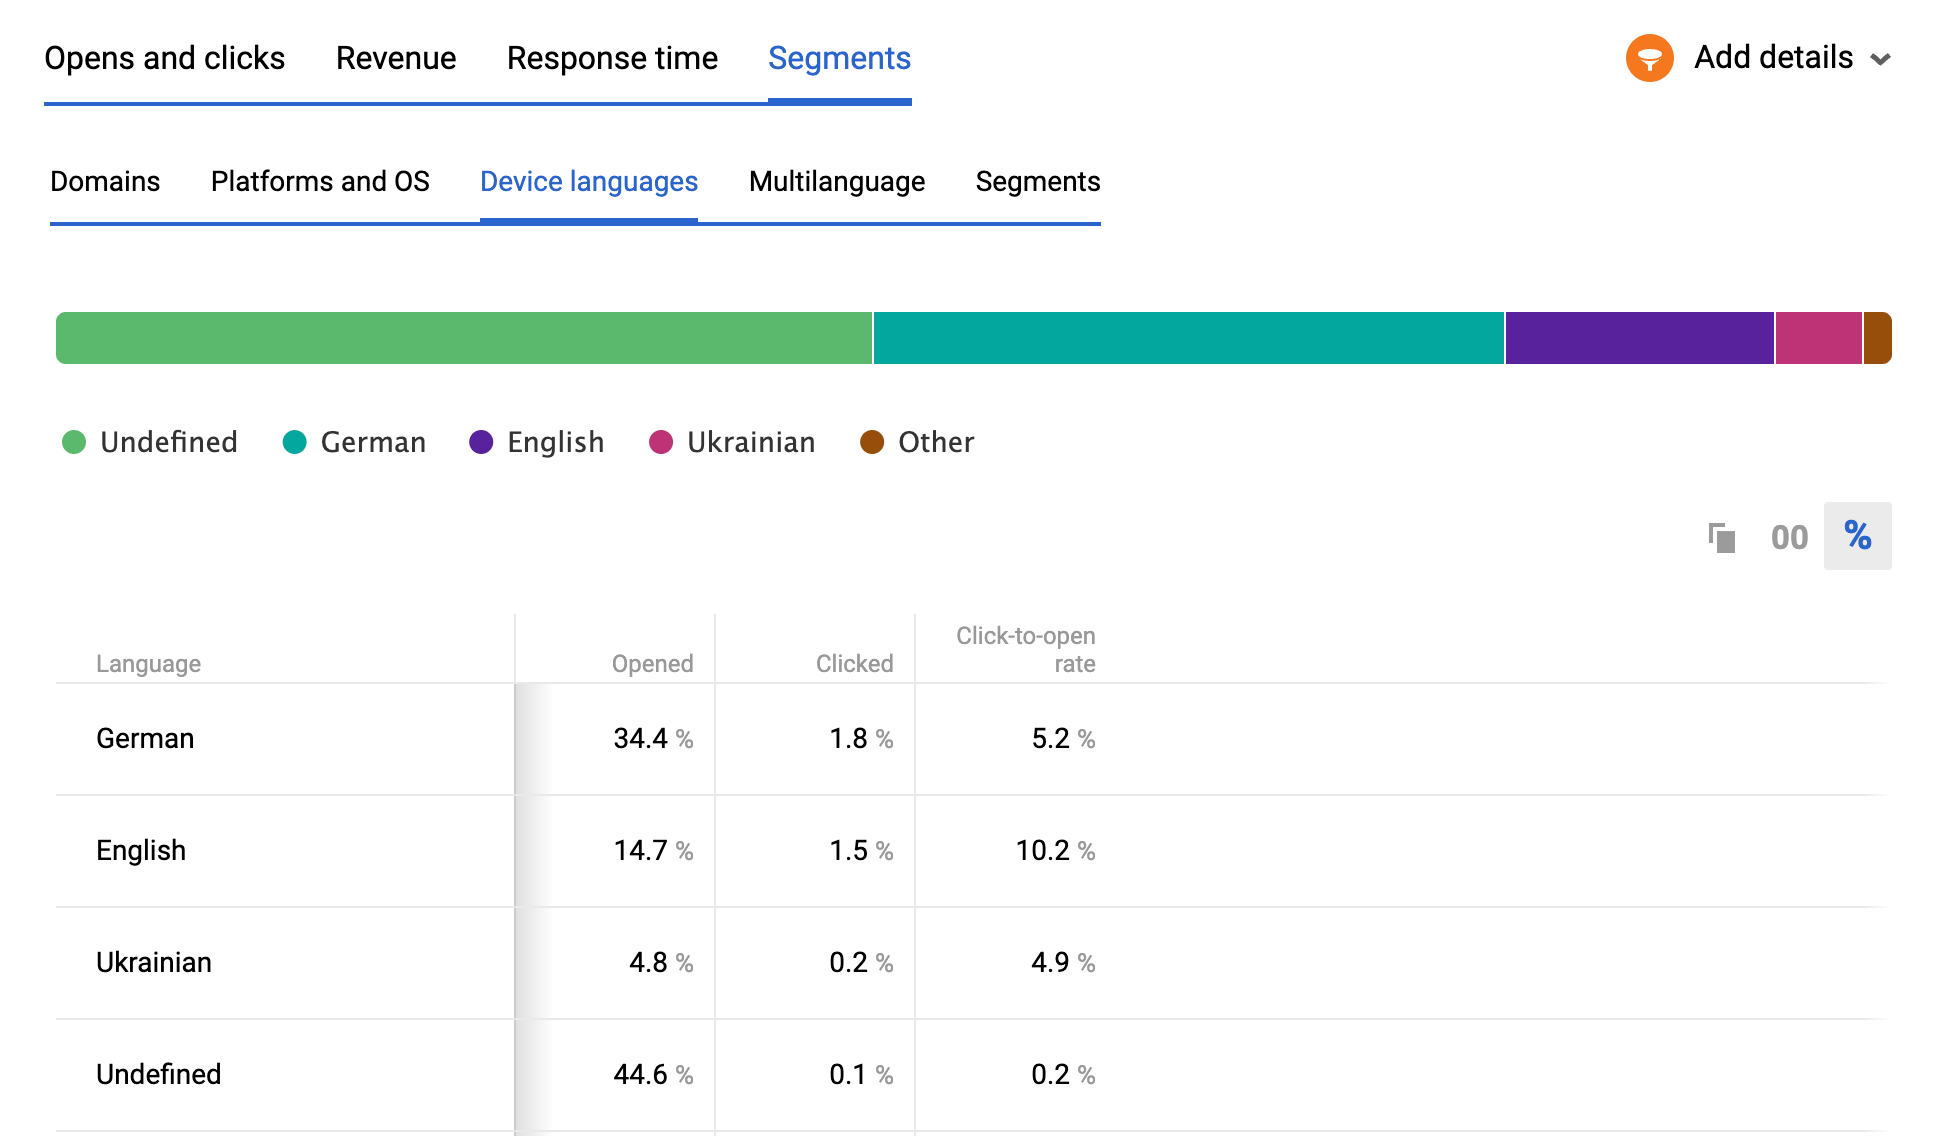Open the Opens and clicks tab

coord(165,58)
